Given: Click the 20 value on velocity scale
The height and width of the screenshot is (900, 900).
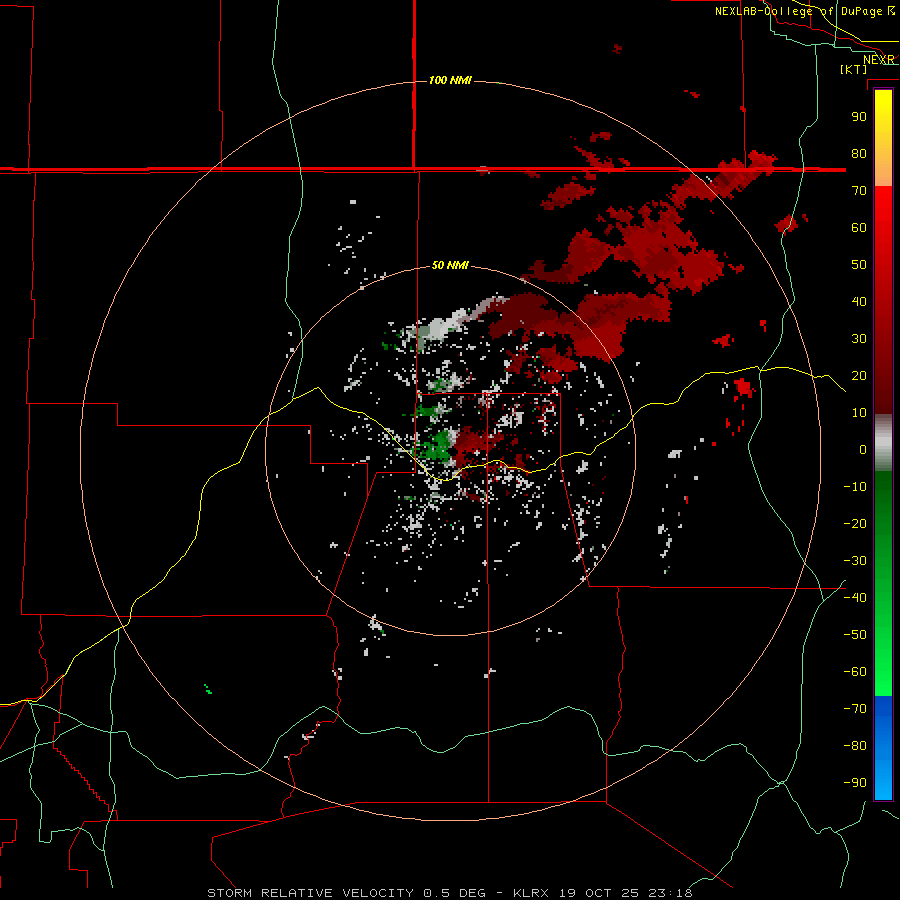Looking at the screenshot, I should coord(859,375).
